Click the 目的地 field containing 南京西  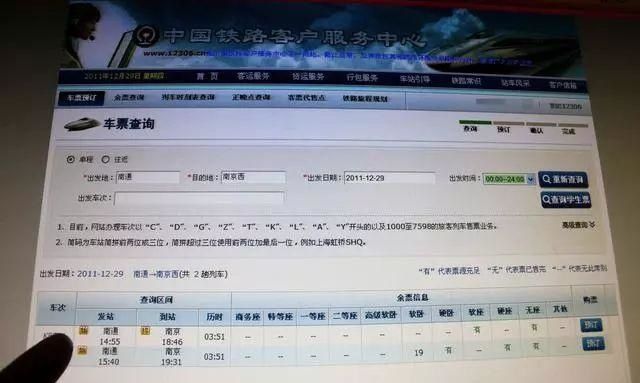(253, 178)
